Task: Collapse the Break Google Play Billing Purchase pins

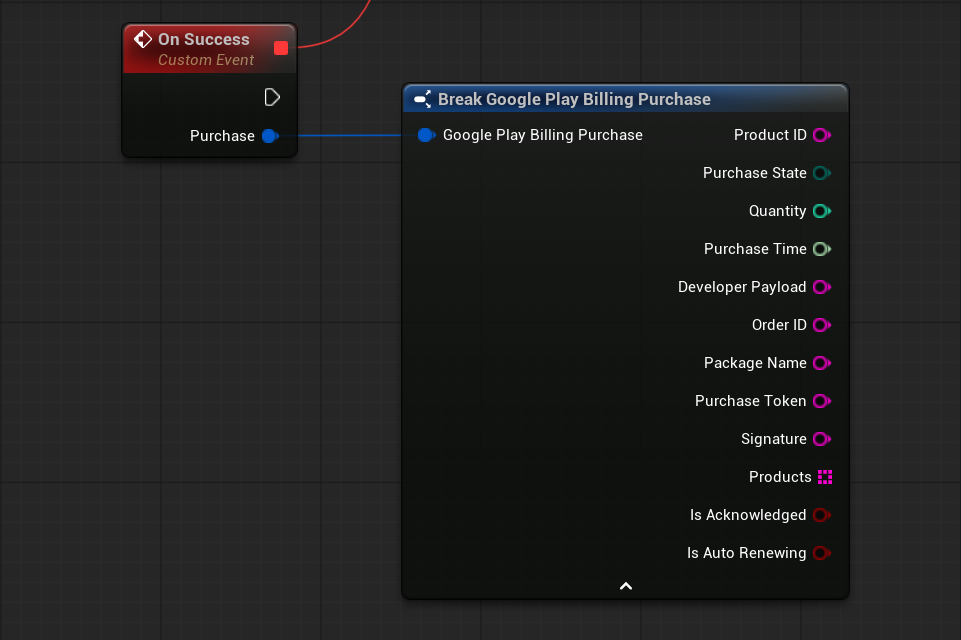Action: coord(626,586)
